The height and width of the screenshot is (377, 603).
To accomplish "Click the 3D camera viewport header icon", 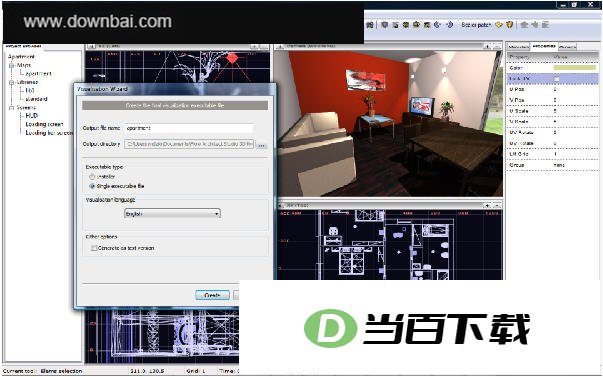I will [280, 46].
